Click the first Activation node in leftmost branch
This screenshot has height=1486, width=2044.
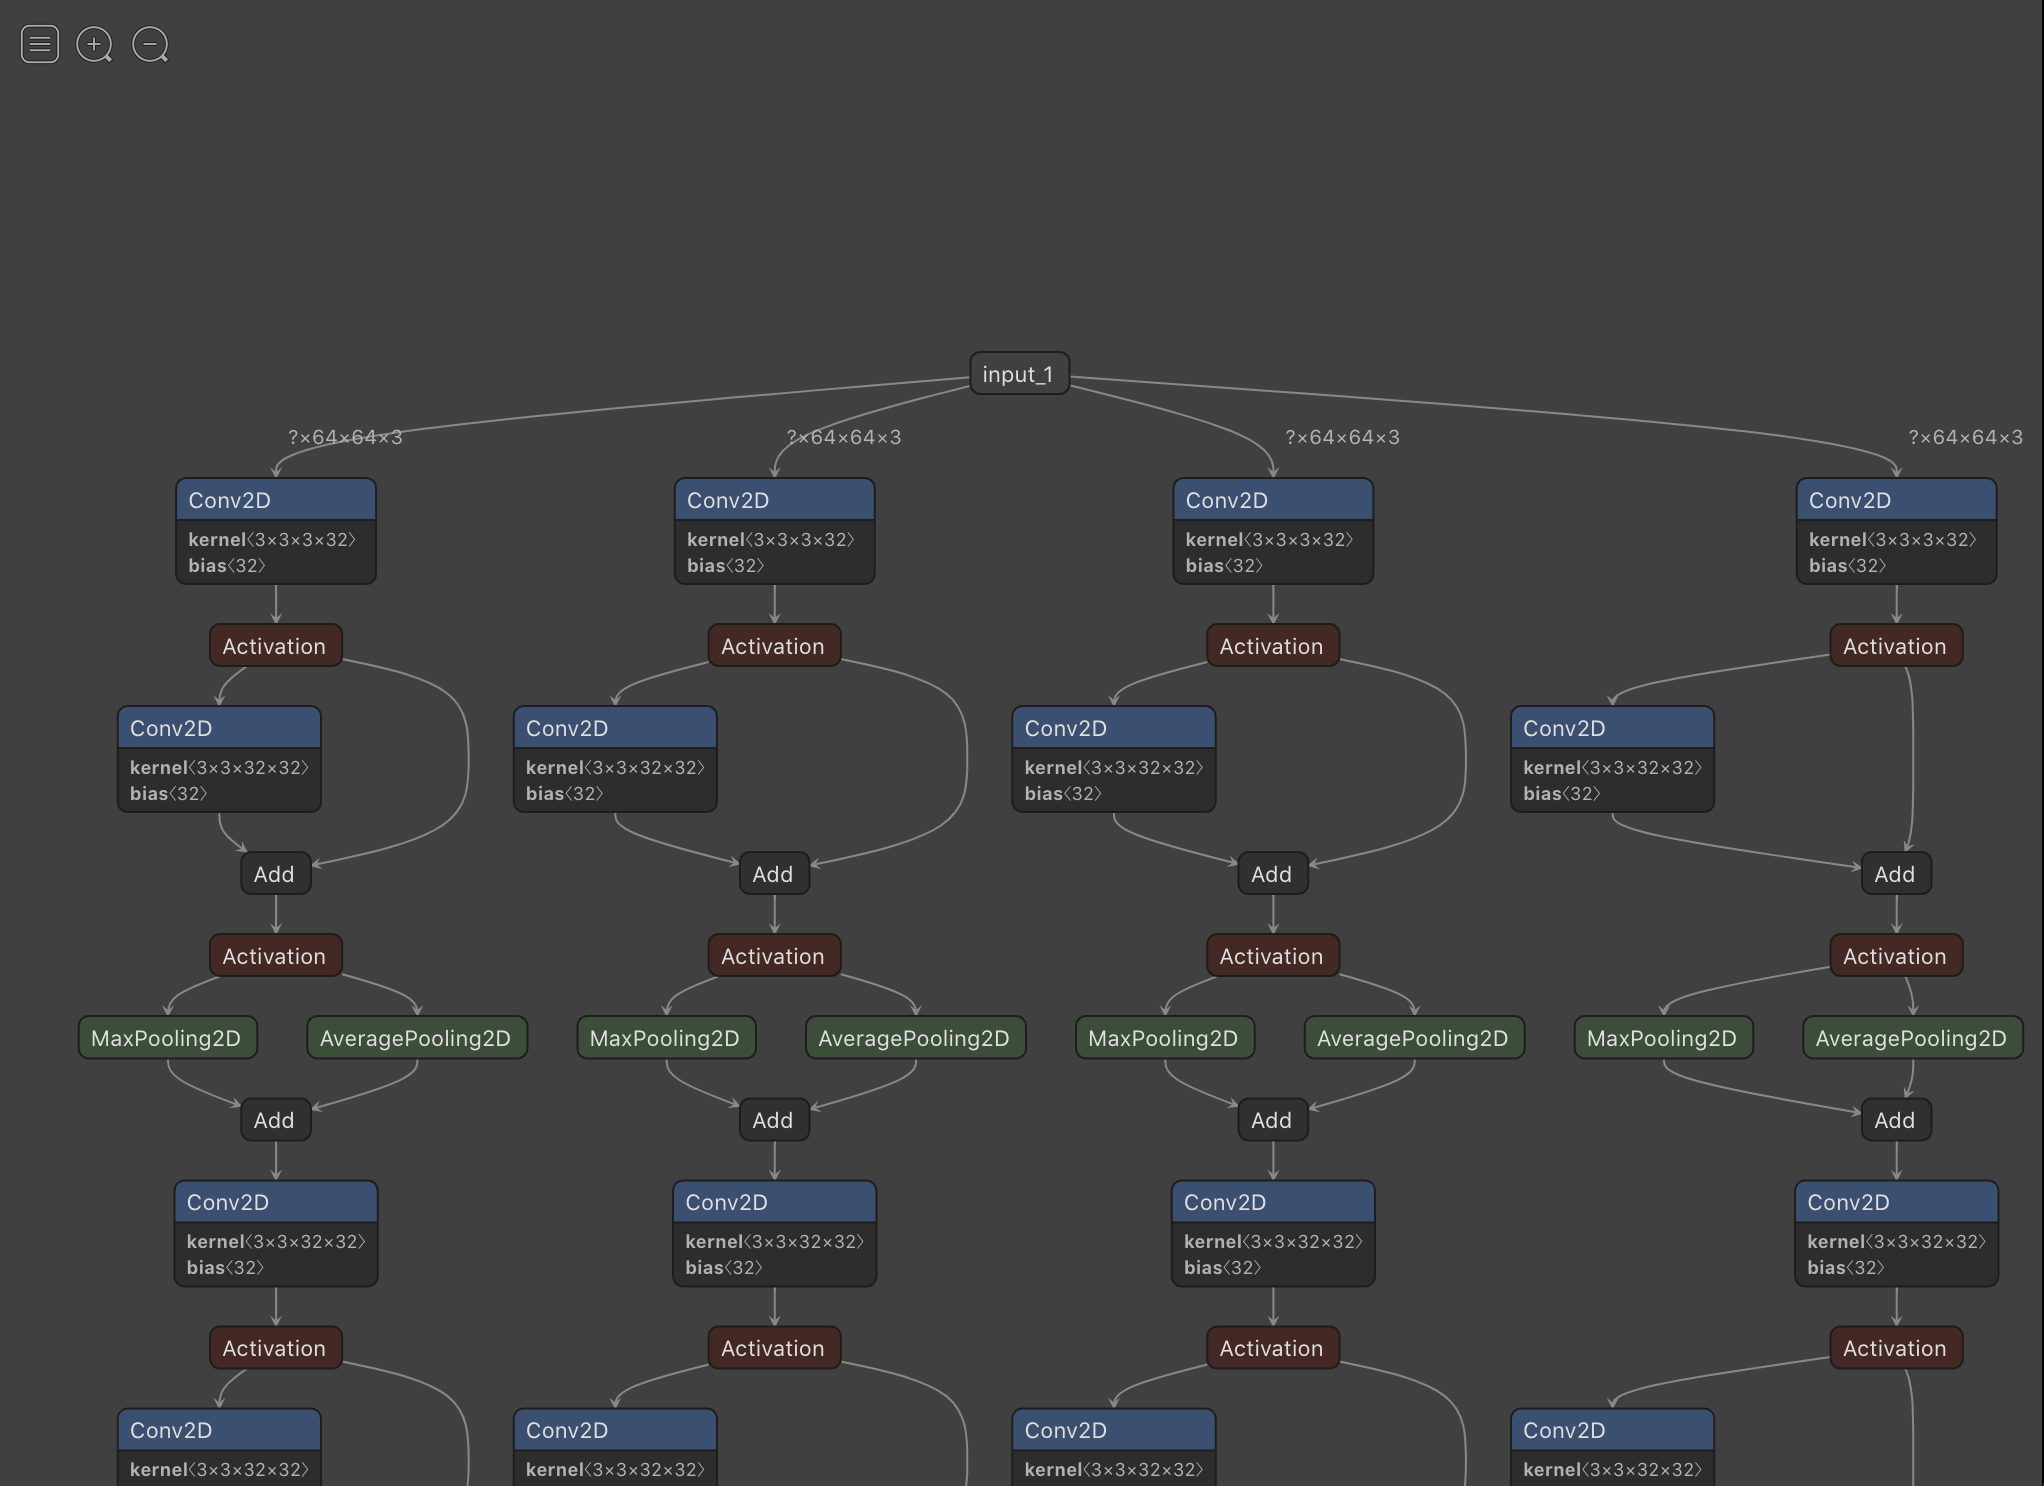pos(275,646)
